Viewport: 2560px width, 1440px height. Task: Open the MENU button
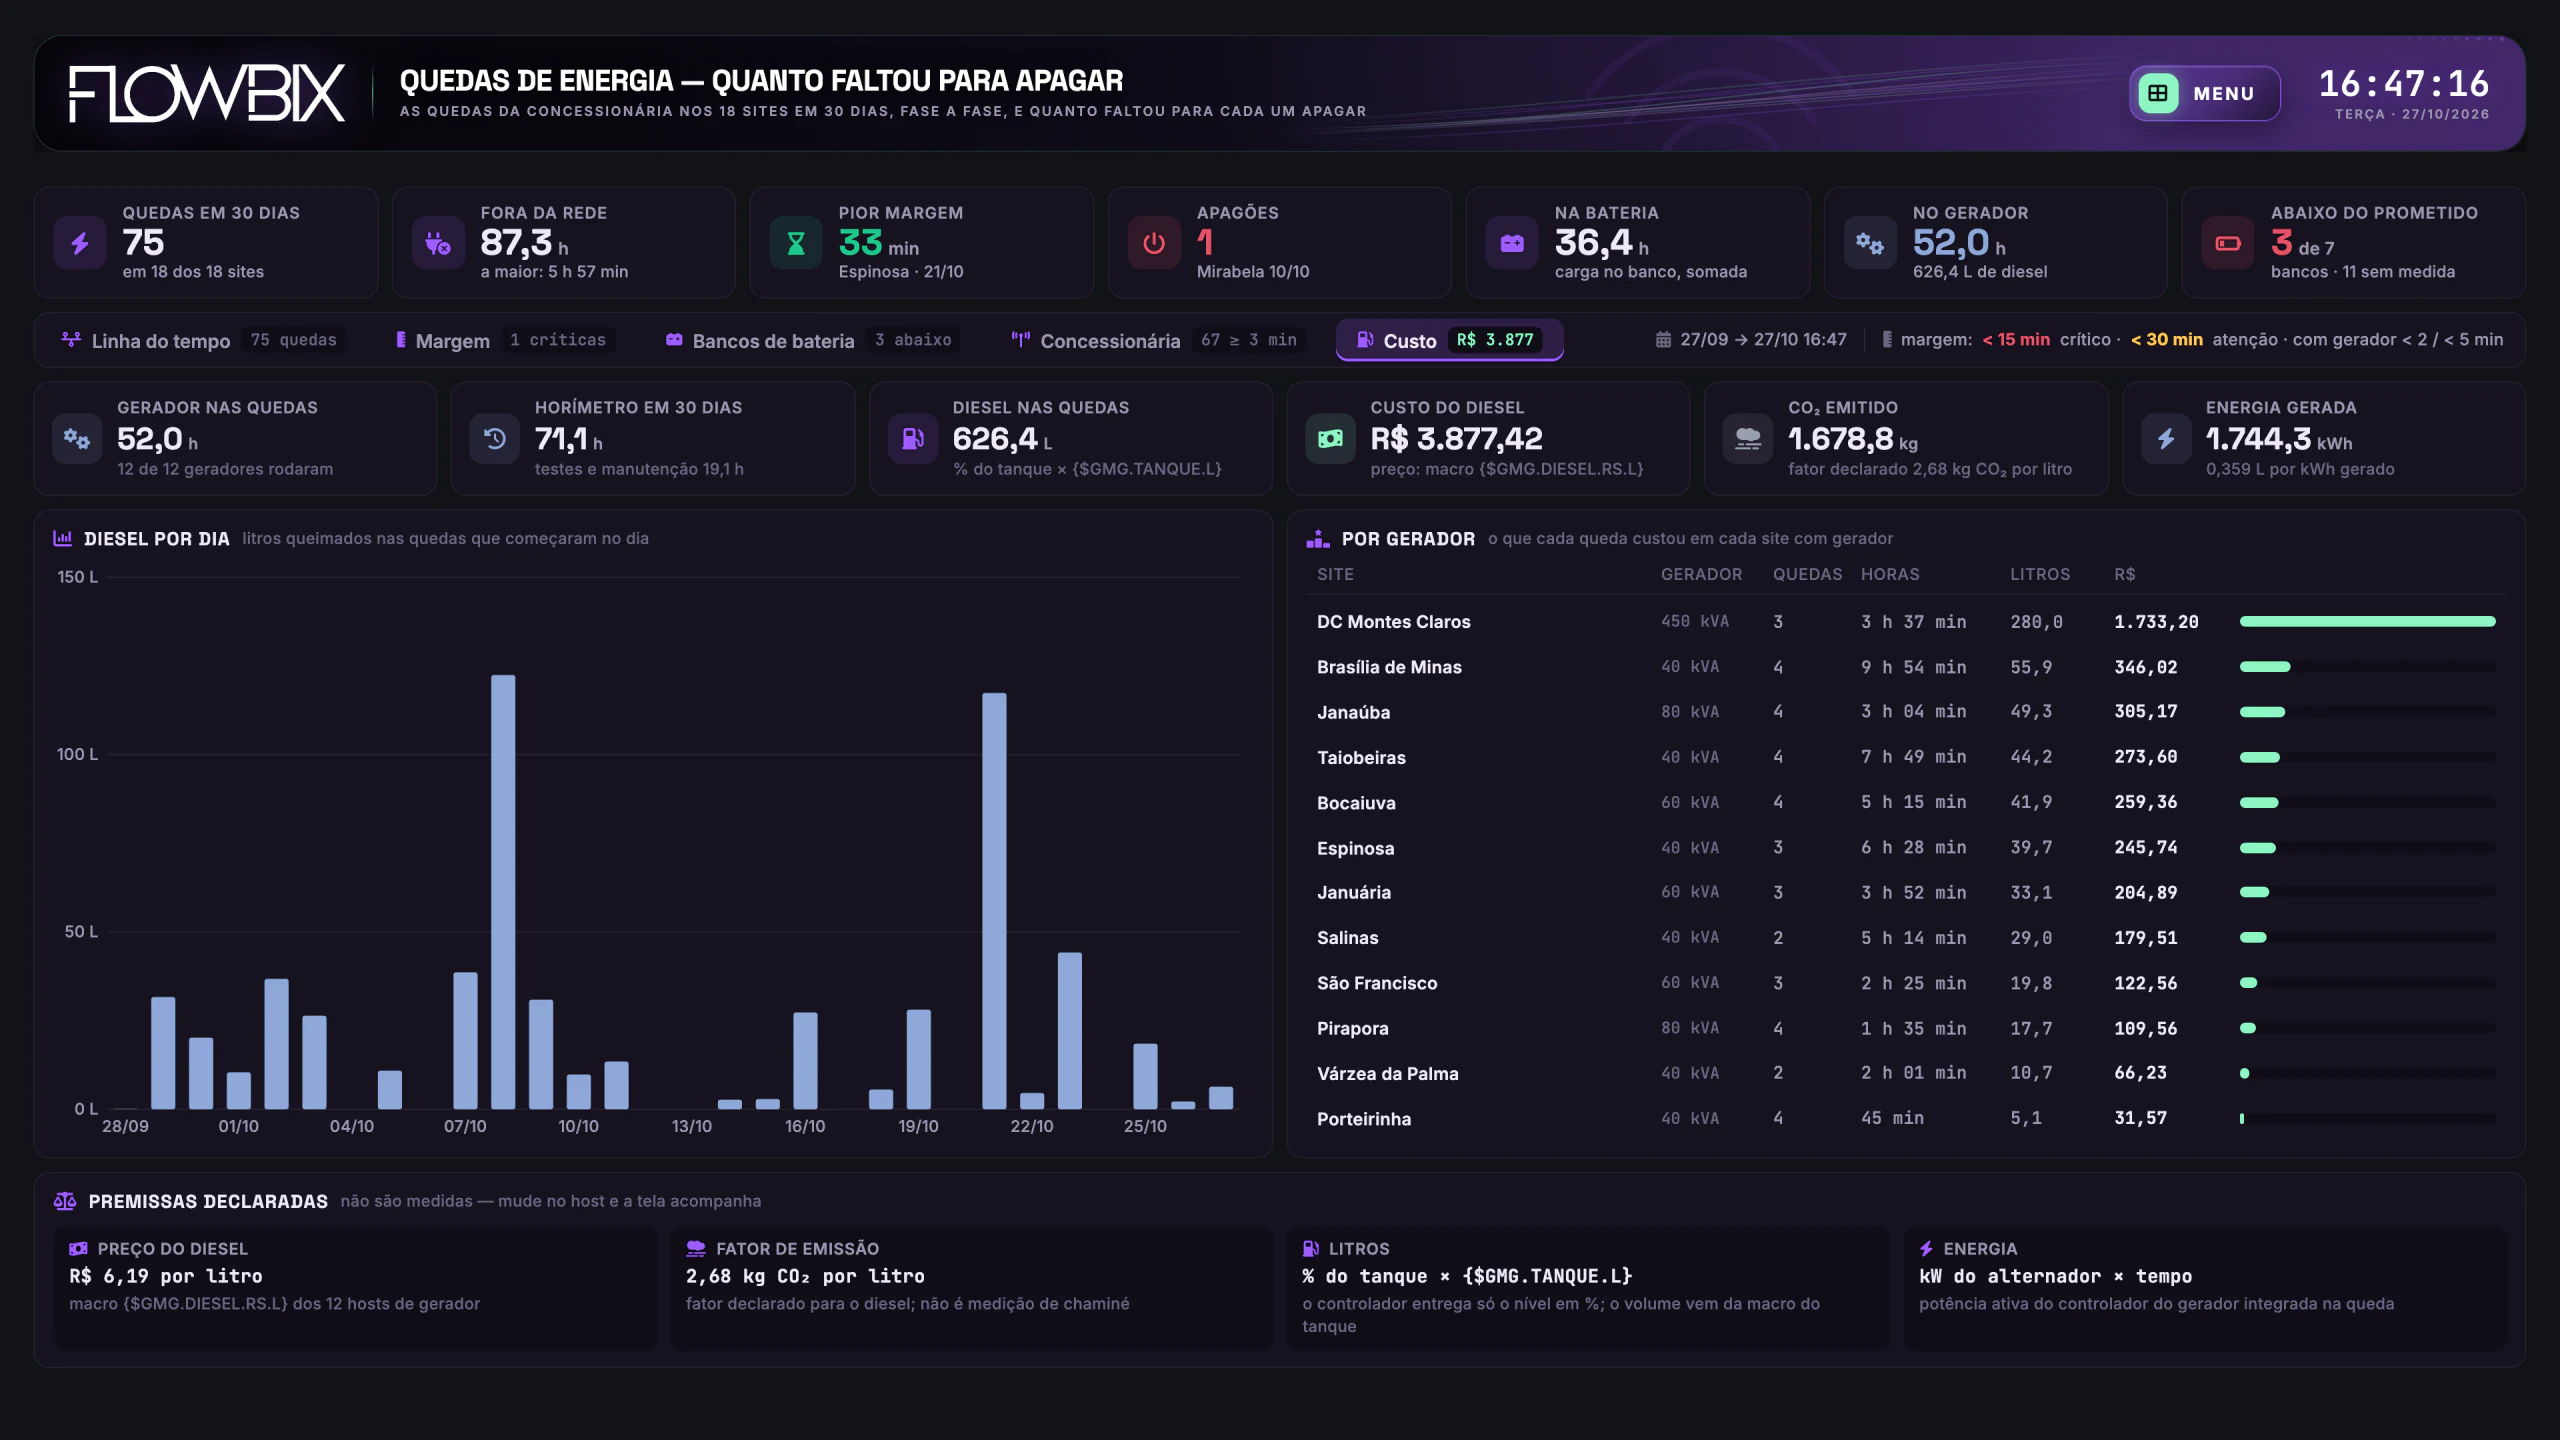pos(2204,93)
